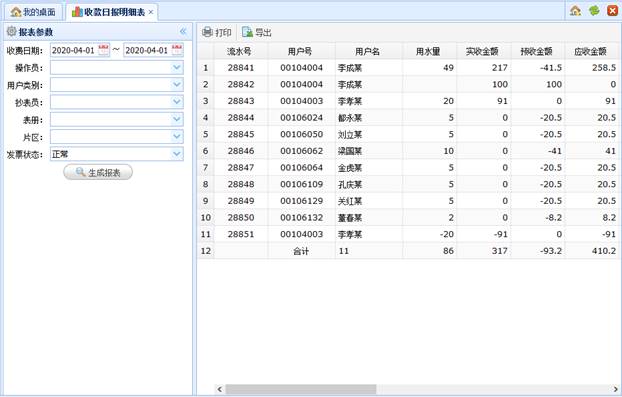Image resolution: width=622 pixels, height=397 pixels.
Task: Sort by 应收金额 column header
Action: [x=592, y=51]
